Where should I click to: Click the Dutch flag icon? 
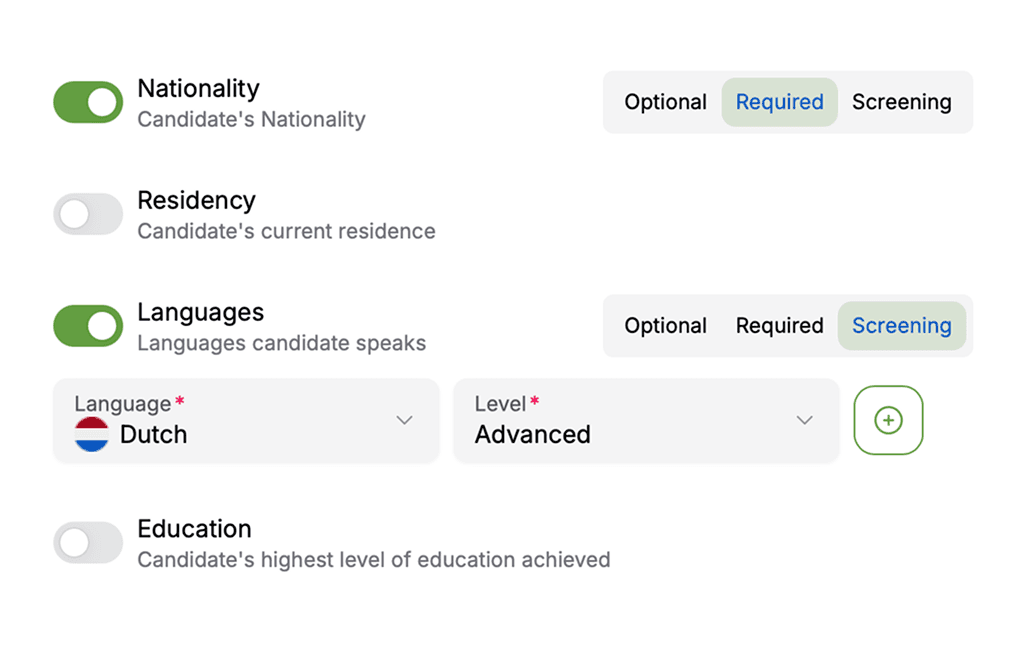[91, 434]
